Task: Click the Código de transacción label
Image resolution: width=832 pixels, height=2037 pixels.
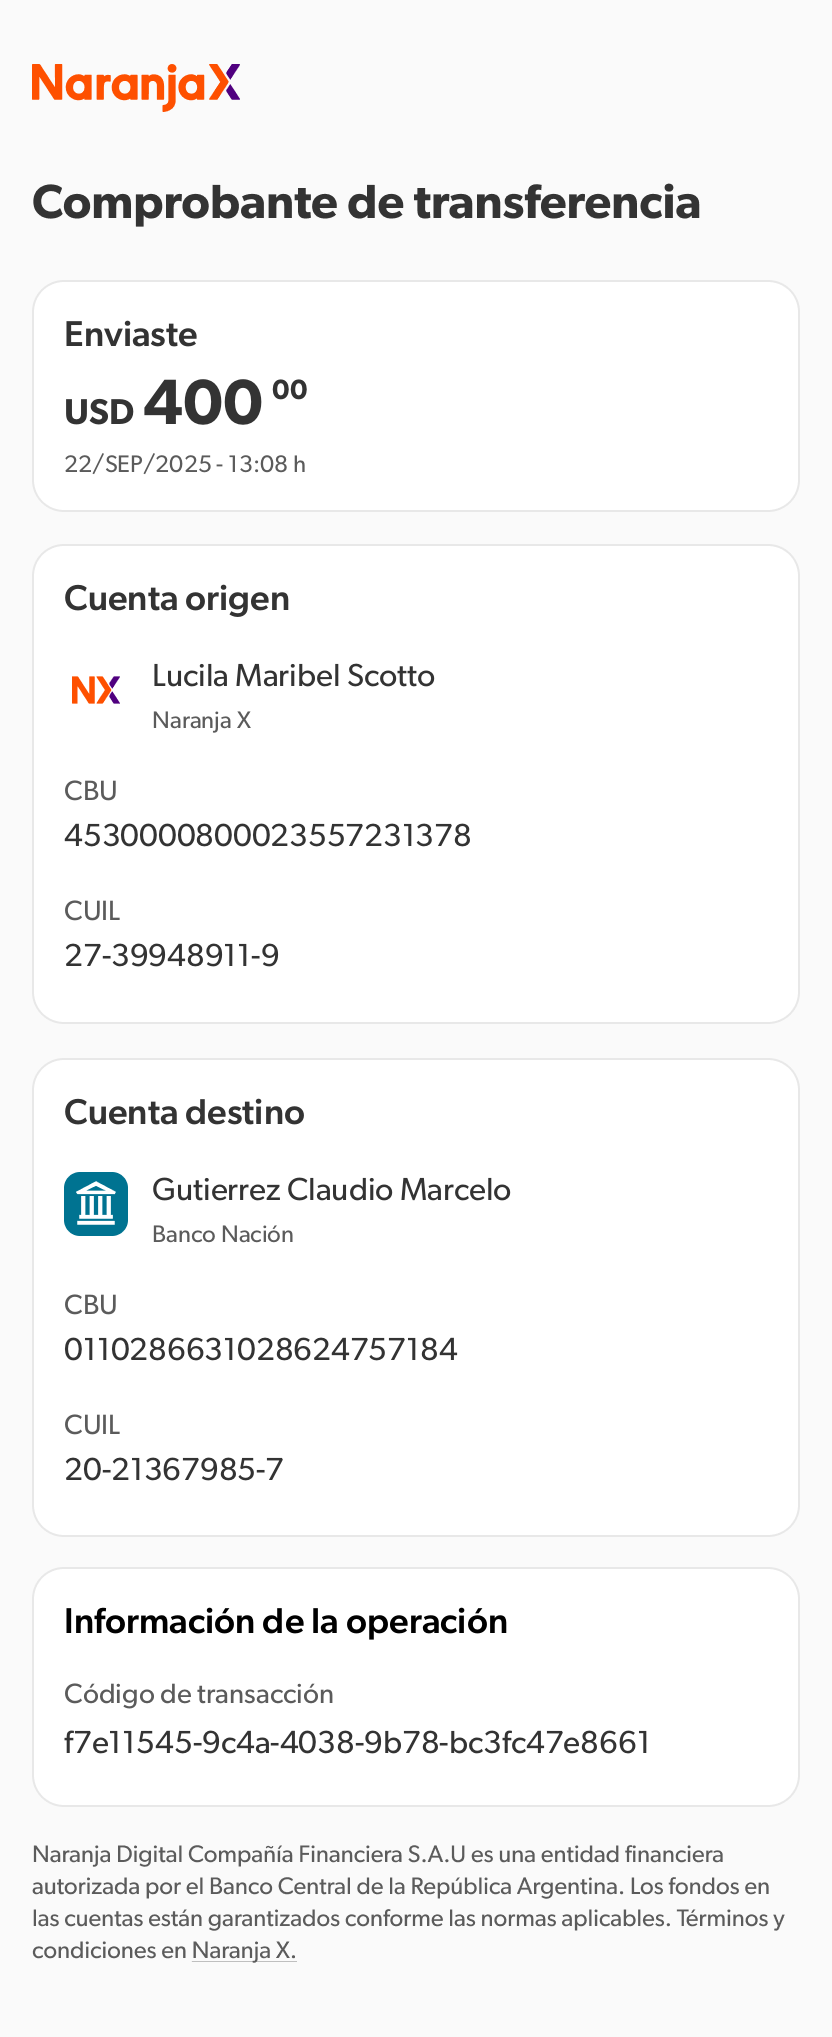Action: point(199,1694)
